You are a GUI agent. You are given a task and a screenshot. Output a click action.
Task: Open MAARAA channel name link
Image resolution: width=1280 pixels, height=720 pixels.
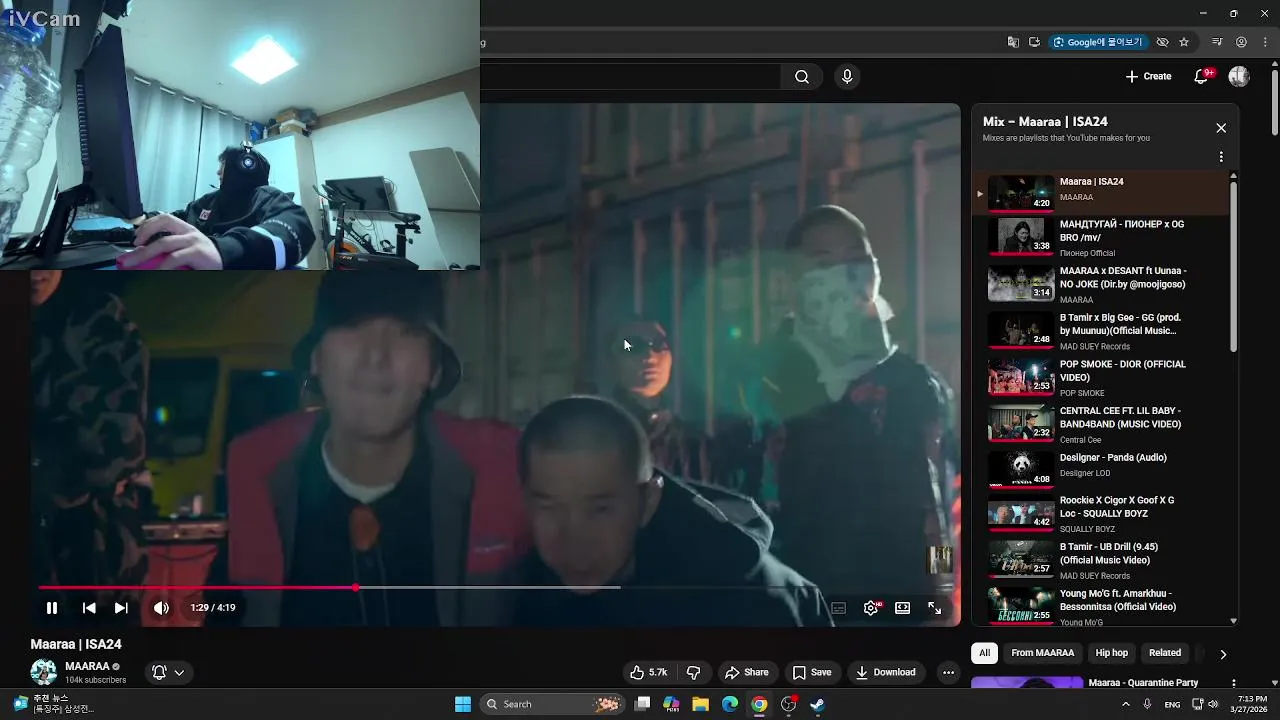click(x=87, y=666)
